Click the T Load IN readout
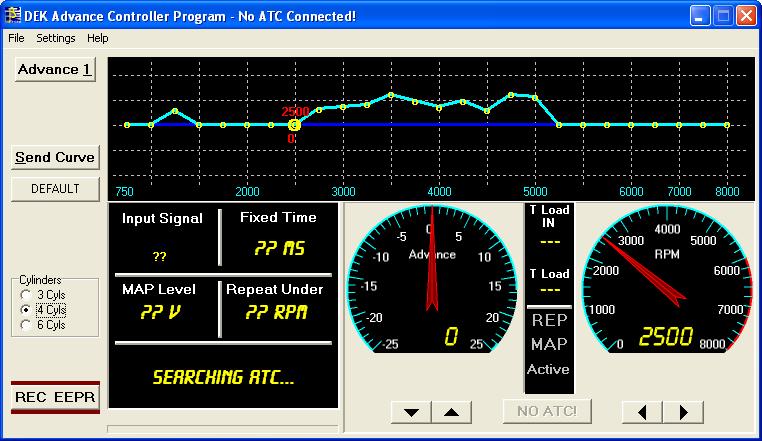 tap(550, 242)
